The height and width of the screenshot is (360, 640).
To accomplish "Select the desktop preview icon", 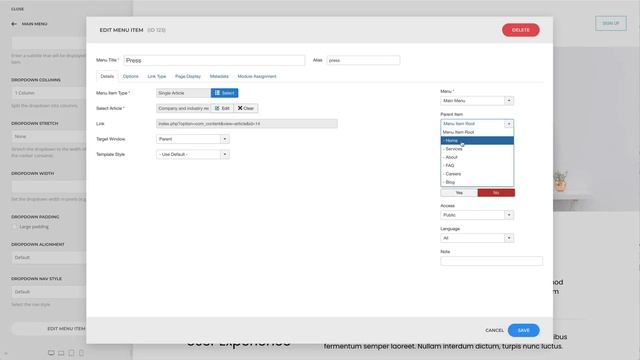I will coord(51,353).
